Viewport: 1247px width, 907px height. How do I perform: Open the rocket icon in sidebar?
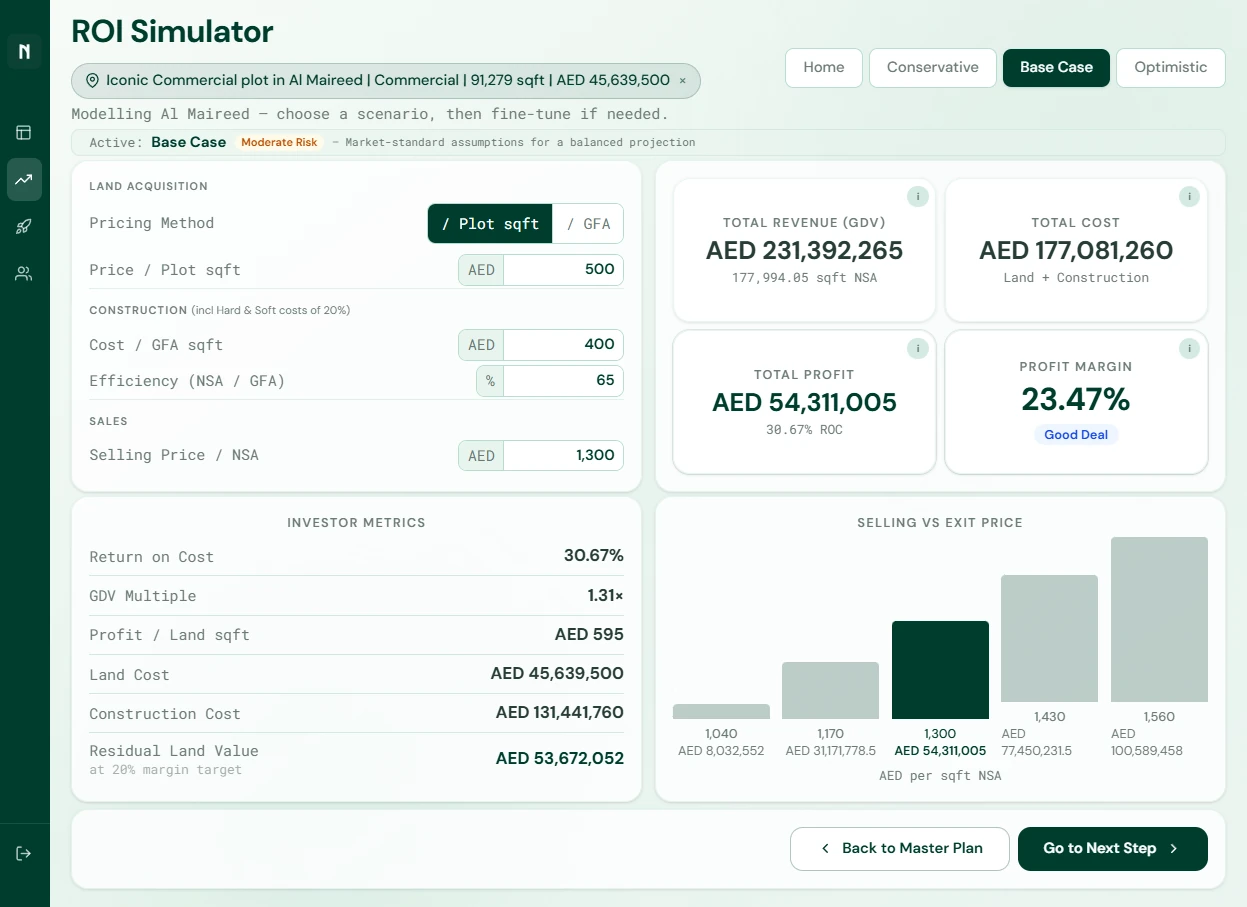tap(24, 226)
